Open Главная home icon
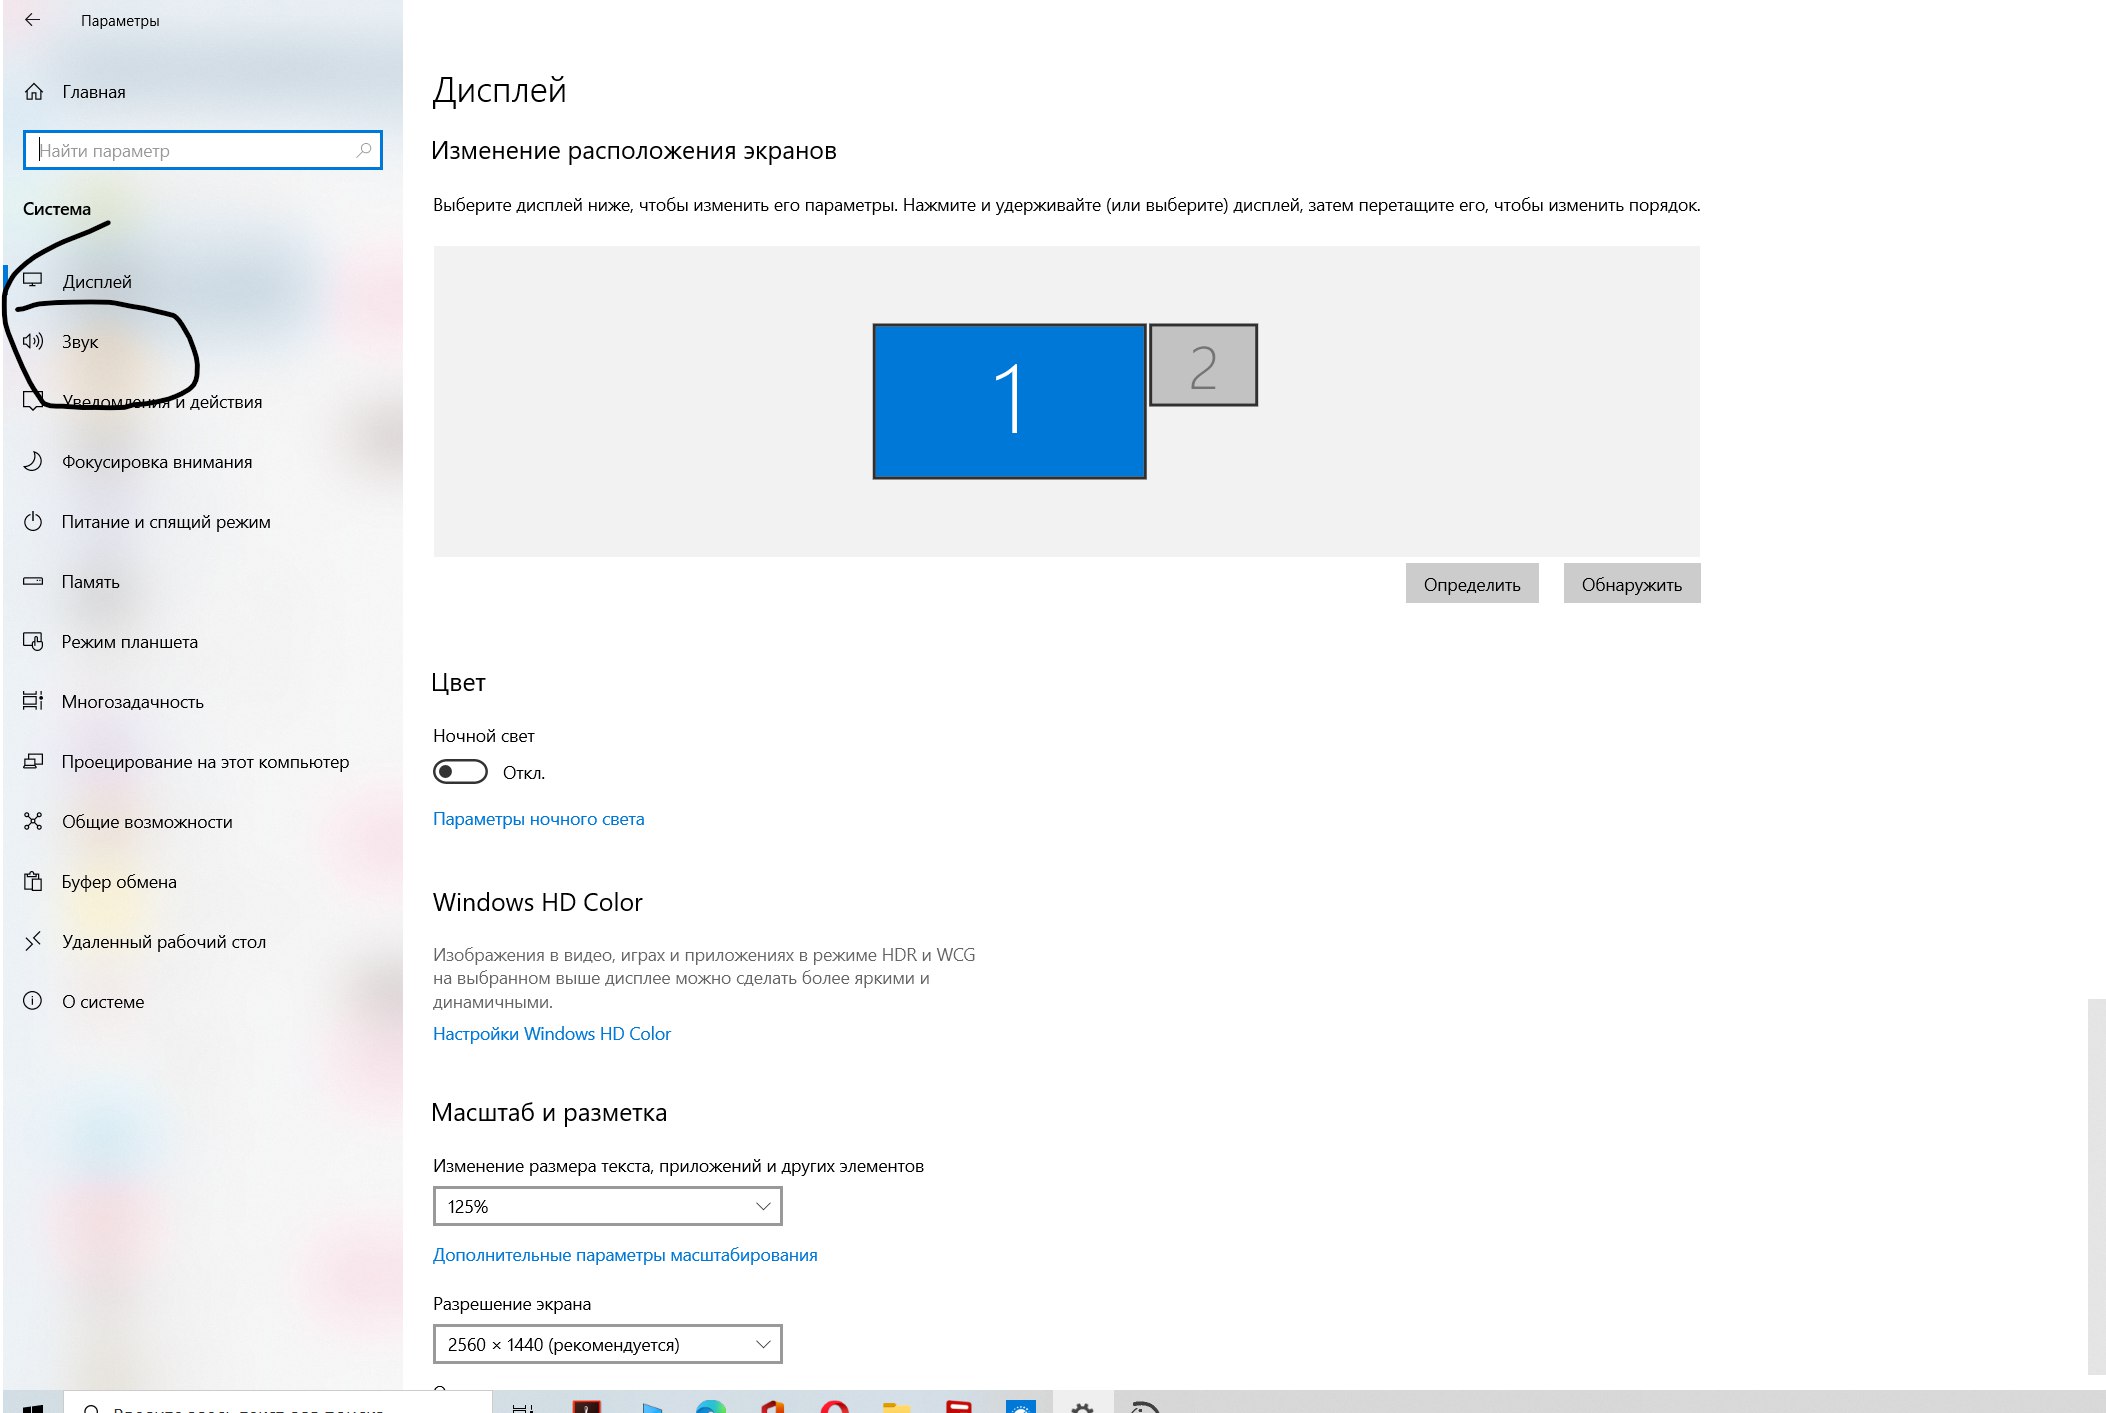The width and height of the screenshot is (2106, 1413). 34,92
